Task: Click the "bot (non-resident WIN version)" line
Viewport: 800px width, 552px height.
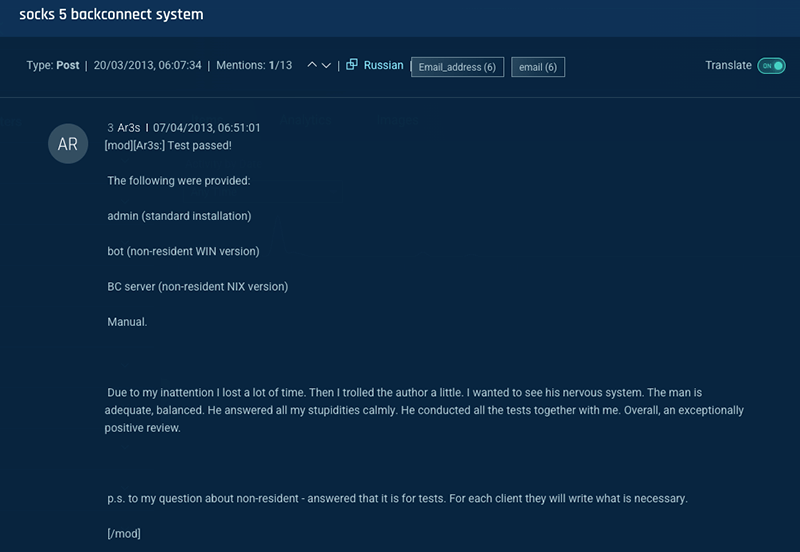Action: click(x=183, y=251)
